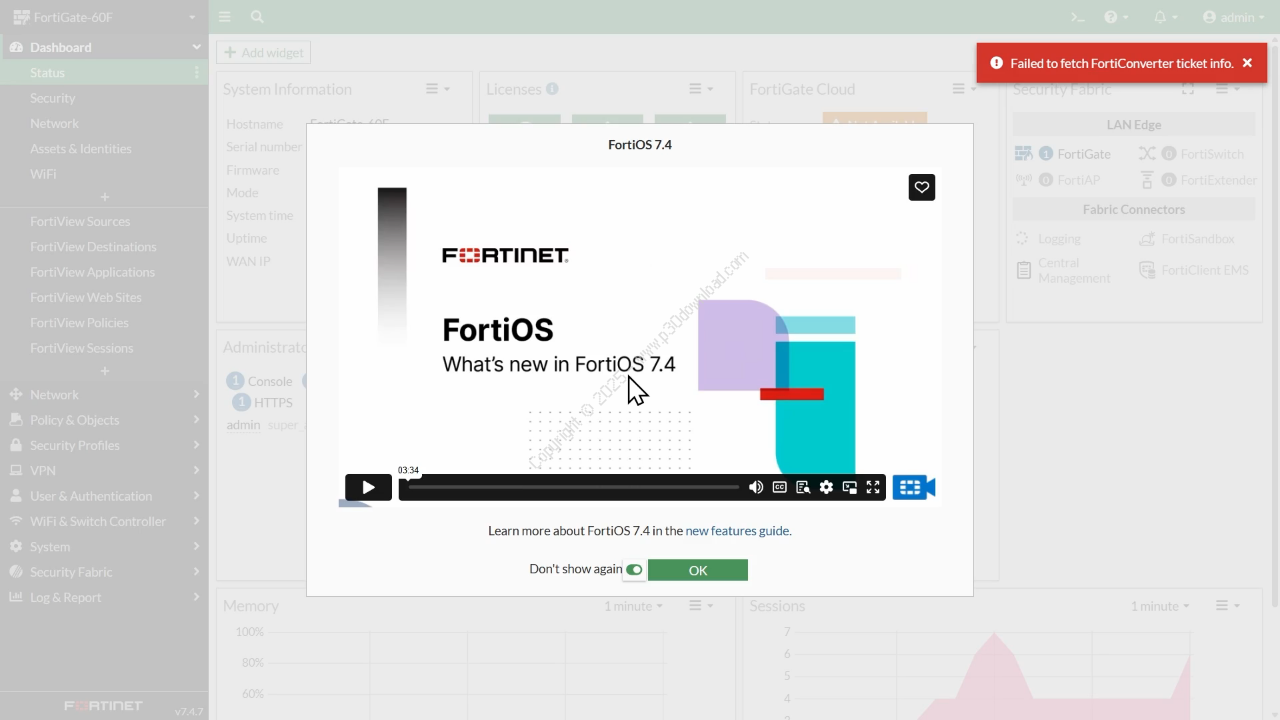The image size is (1280, 720).
Task: Click the FortiSandbox fabric connector
Action: click(1187, 239)
